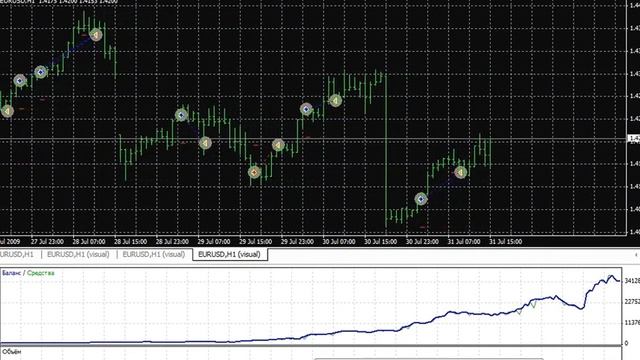This screenshot has width=640, height=360.
Task: Click the 22752 balance axis value
Action: pos(632,302)
